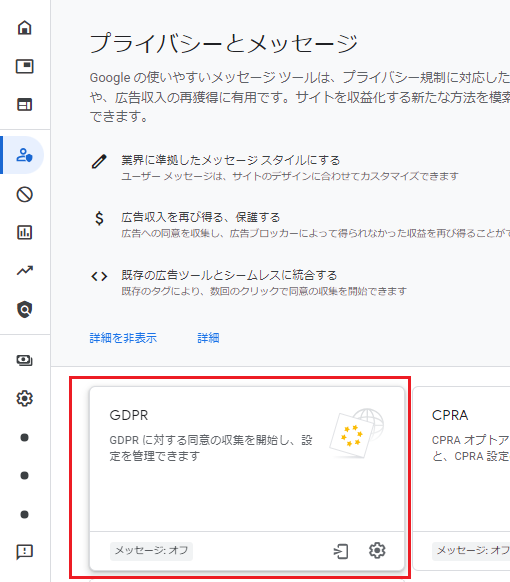
Task: Open the Optimization trend arrow icon
Action: coord(24,271)
